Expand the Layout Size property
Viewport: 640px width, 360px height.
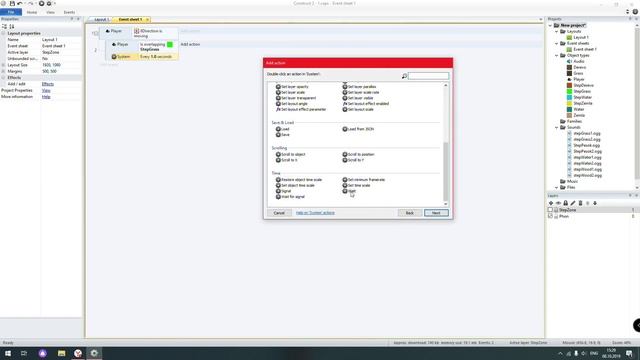[x=3, y=65]
